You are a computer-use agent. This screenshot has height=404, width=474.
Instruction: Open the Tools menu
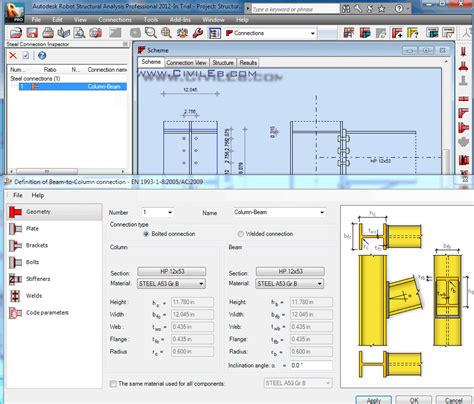tap(151, 20)
